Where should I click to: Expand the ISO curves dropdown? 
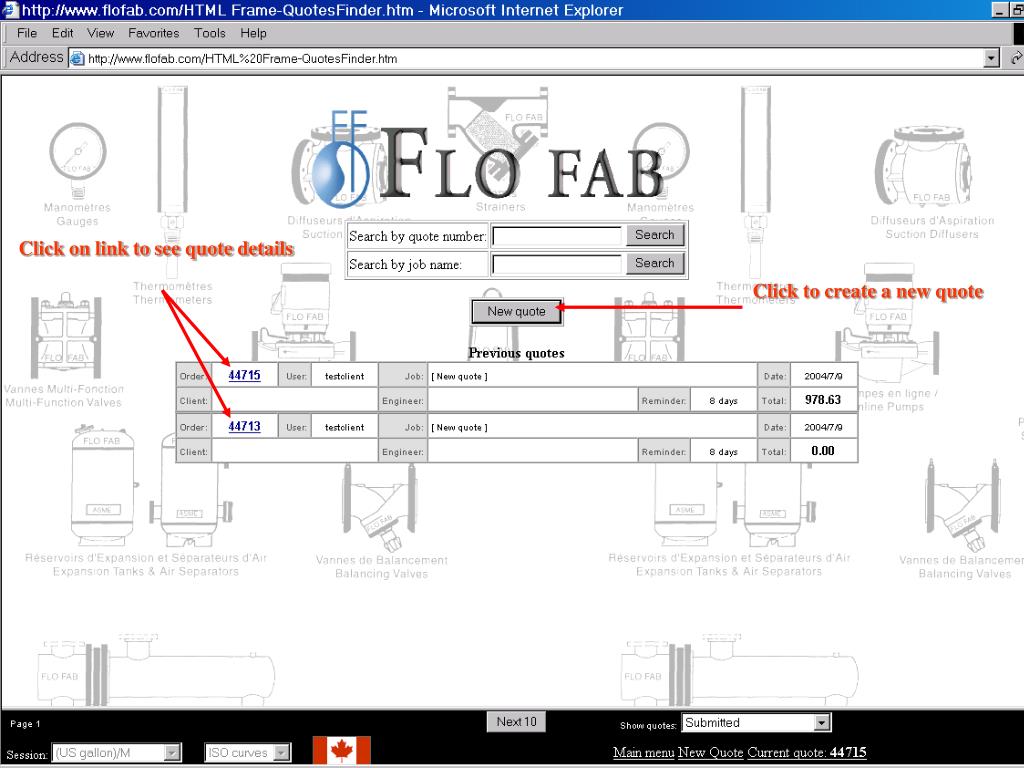[281, 753]
